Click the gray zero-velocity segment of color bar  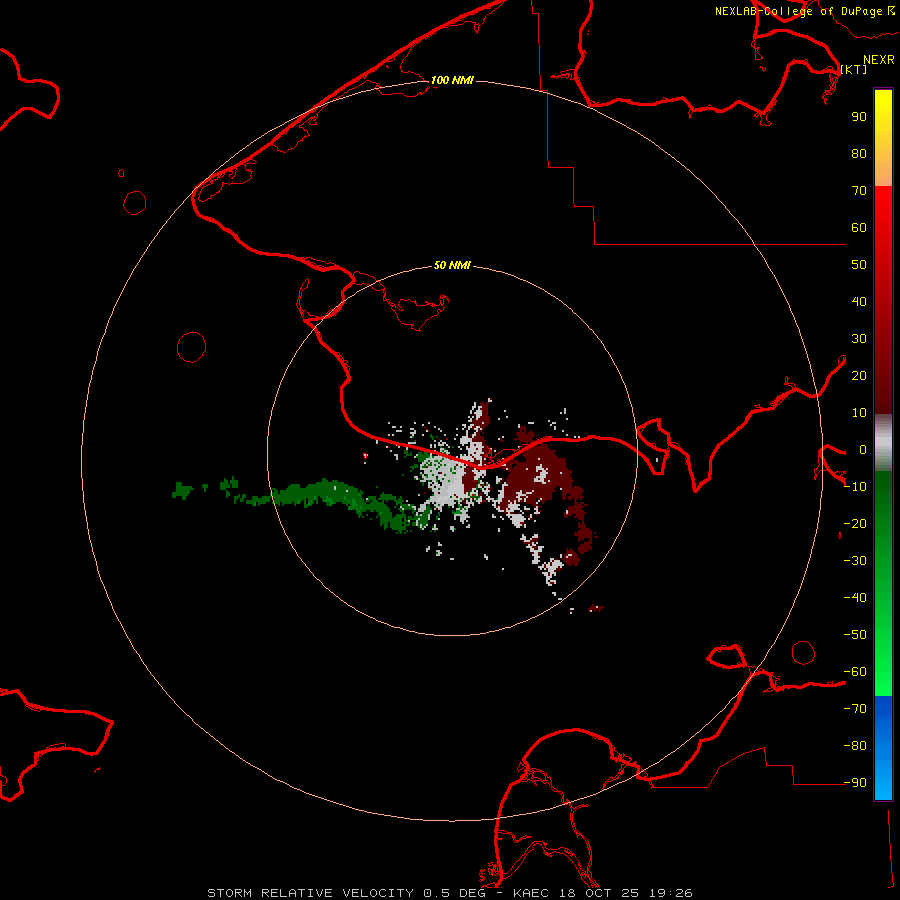[883, 442]
